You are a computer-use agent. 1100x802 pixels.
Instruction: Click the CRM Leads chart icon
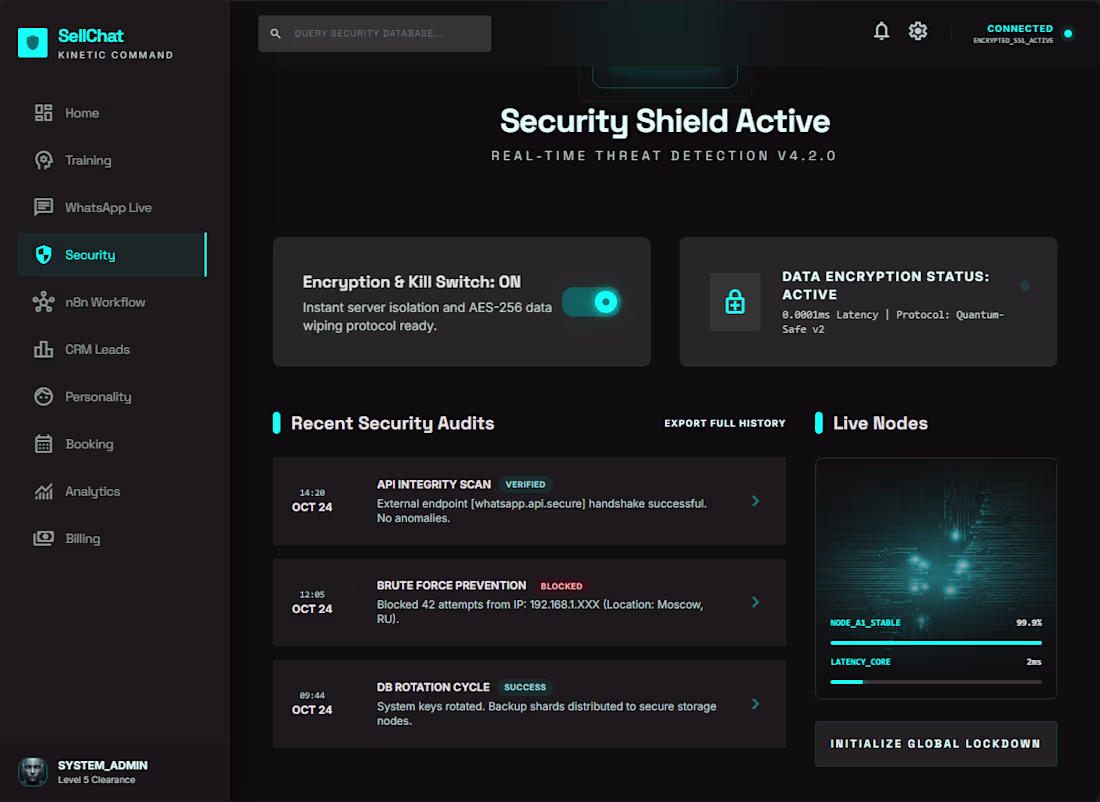[43, 349]
